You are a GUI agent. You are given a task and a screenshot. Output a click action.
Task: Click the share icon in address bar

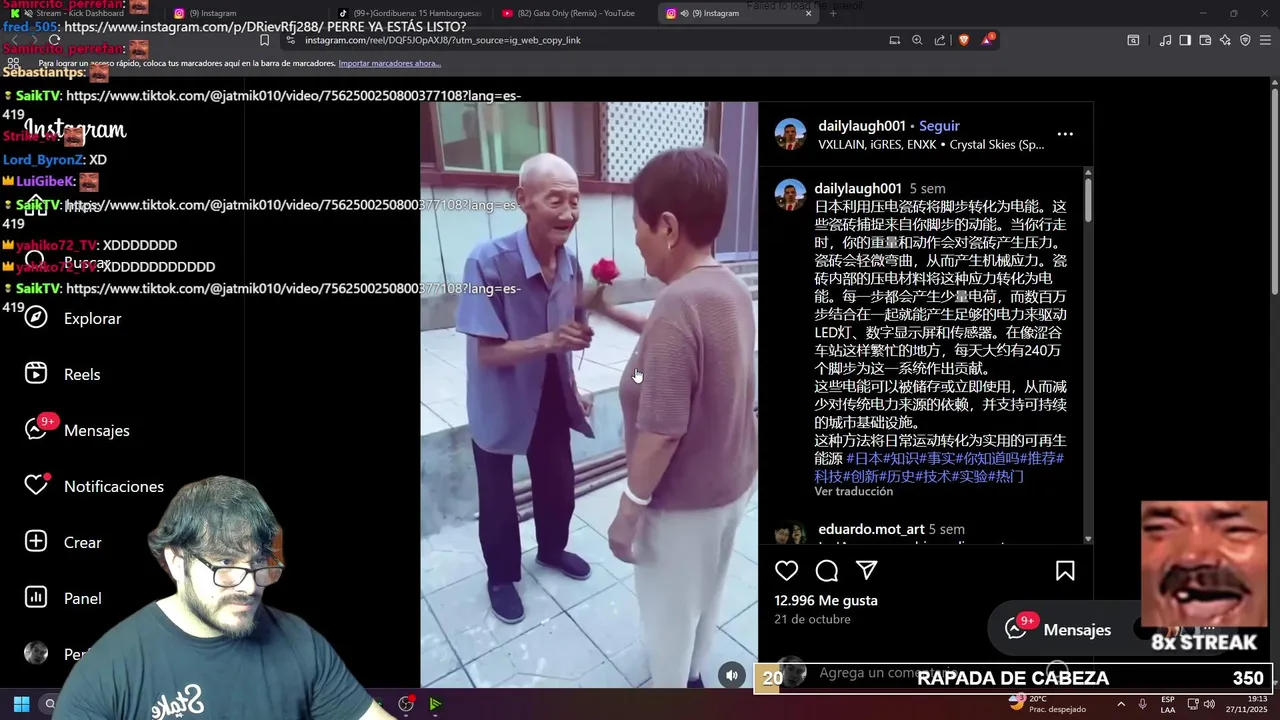click(940, 40)
